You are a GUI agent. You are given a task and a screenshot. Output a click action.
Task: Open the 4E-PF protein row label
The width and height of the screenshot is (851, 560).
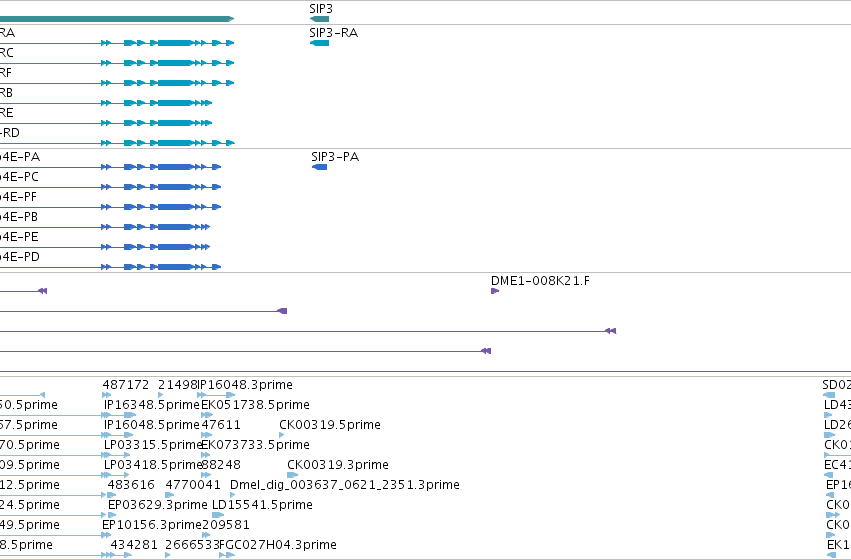18,197
